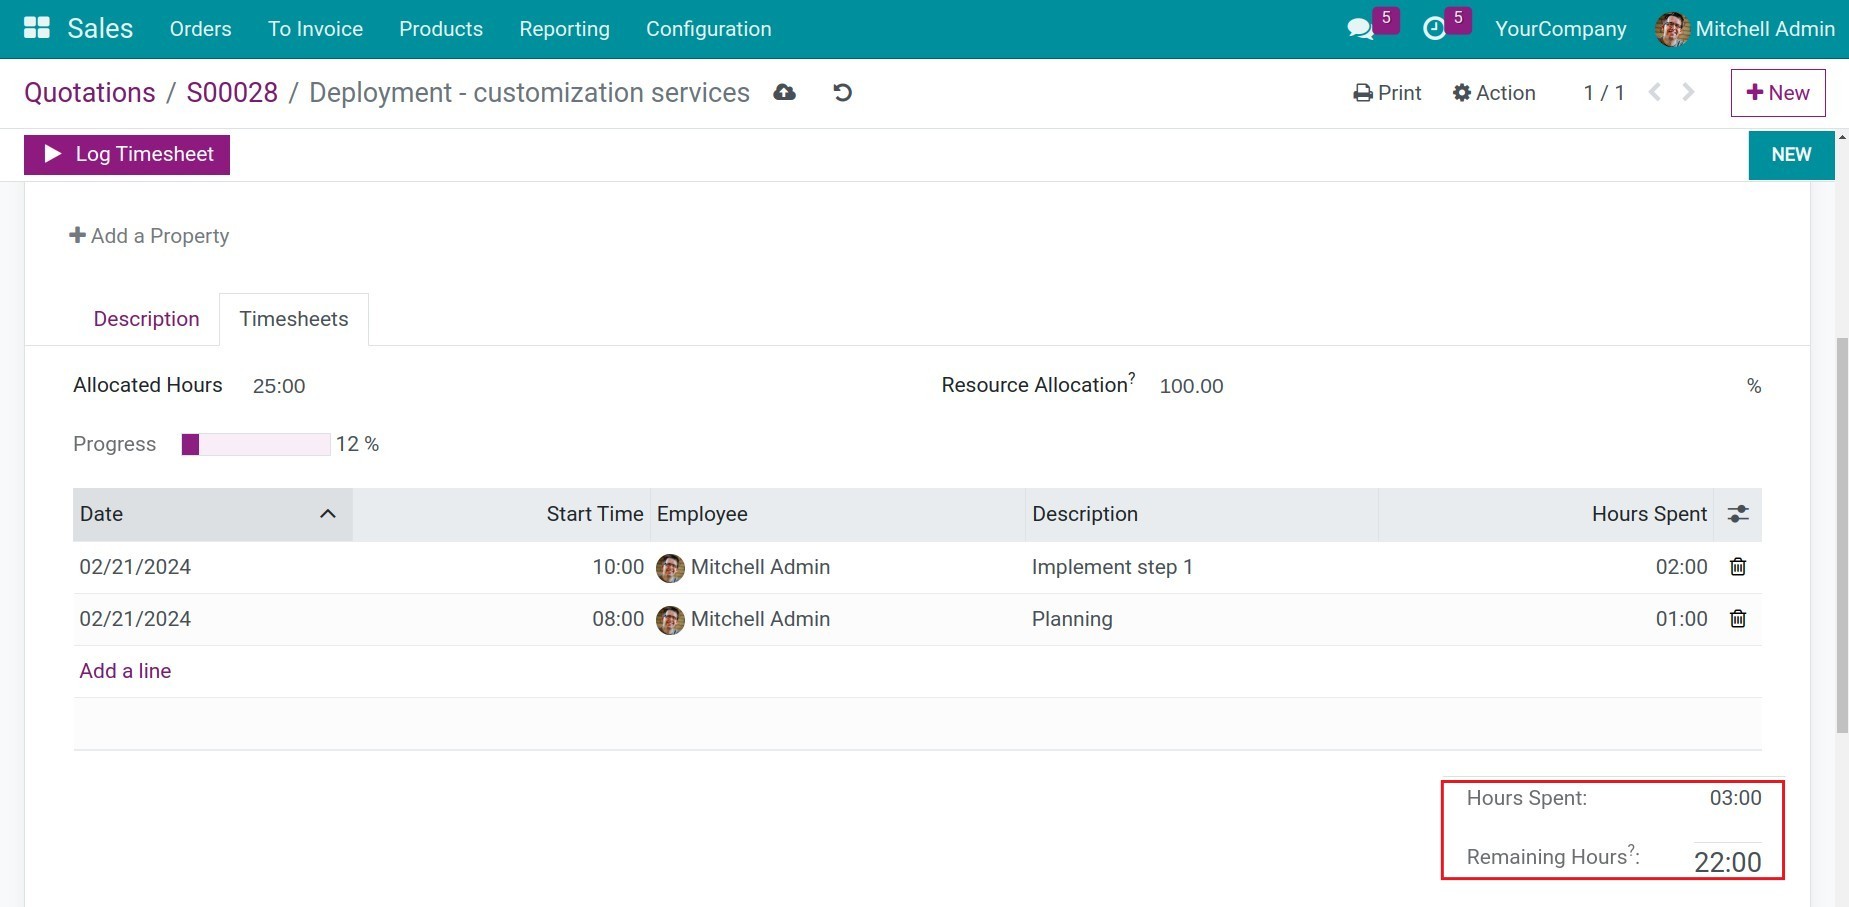The width and height of the screenshot is (1849, 907).
Task: Click the vertical page scrollbar
Action: coord(1842,535)
